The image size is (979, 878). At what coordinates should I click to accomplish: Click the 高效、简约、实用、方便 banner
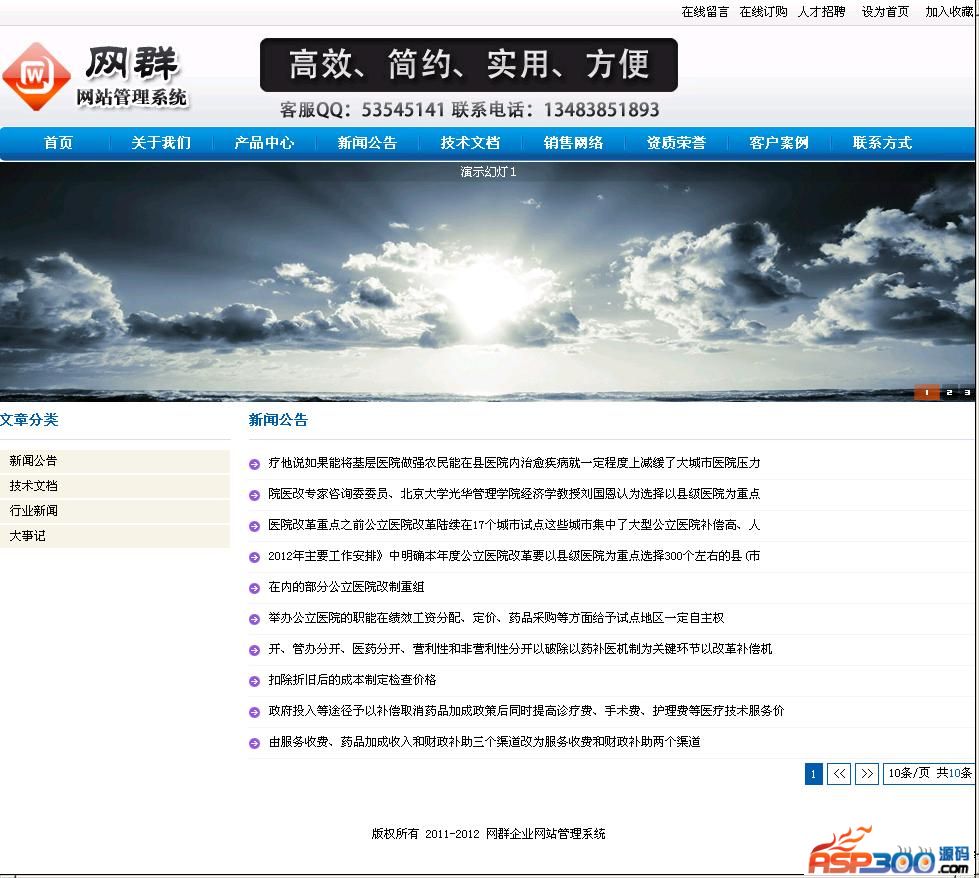click(469, 65)
